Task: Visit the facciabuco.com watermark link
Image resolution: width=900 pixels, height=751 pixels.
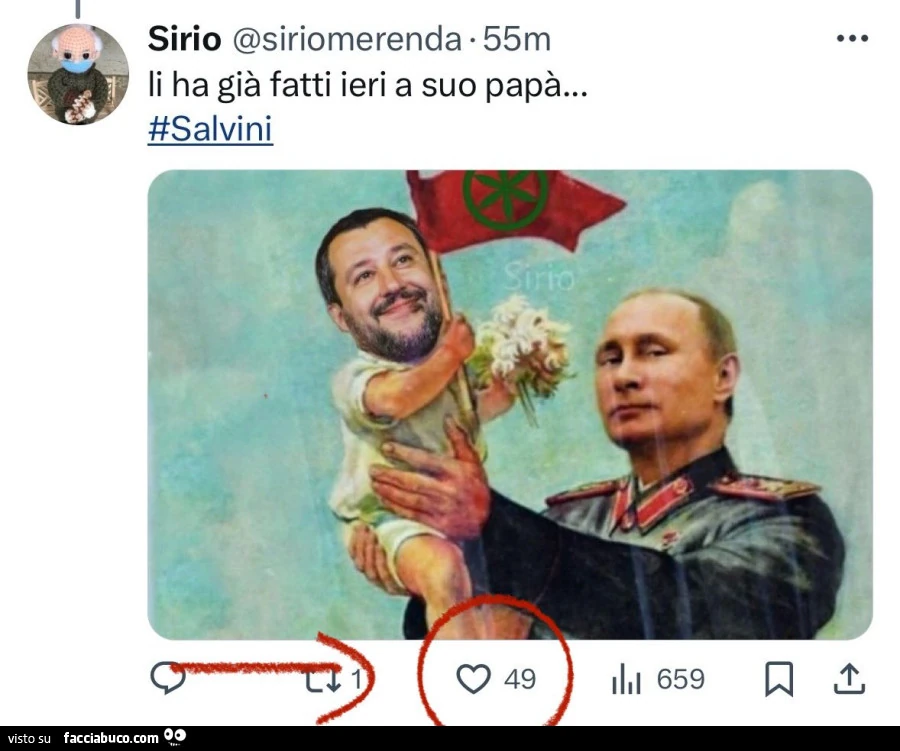Action: tap(111, 738)
